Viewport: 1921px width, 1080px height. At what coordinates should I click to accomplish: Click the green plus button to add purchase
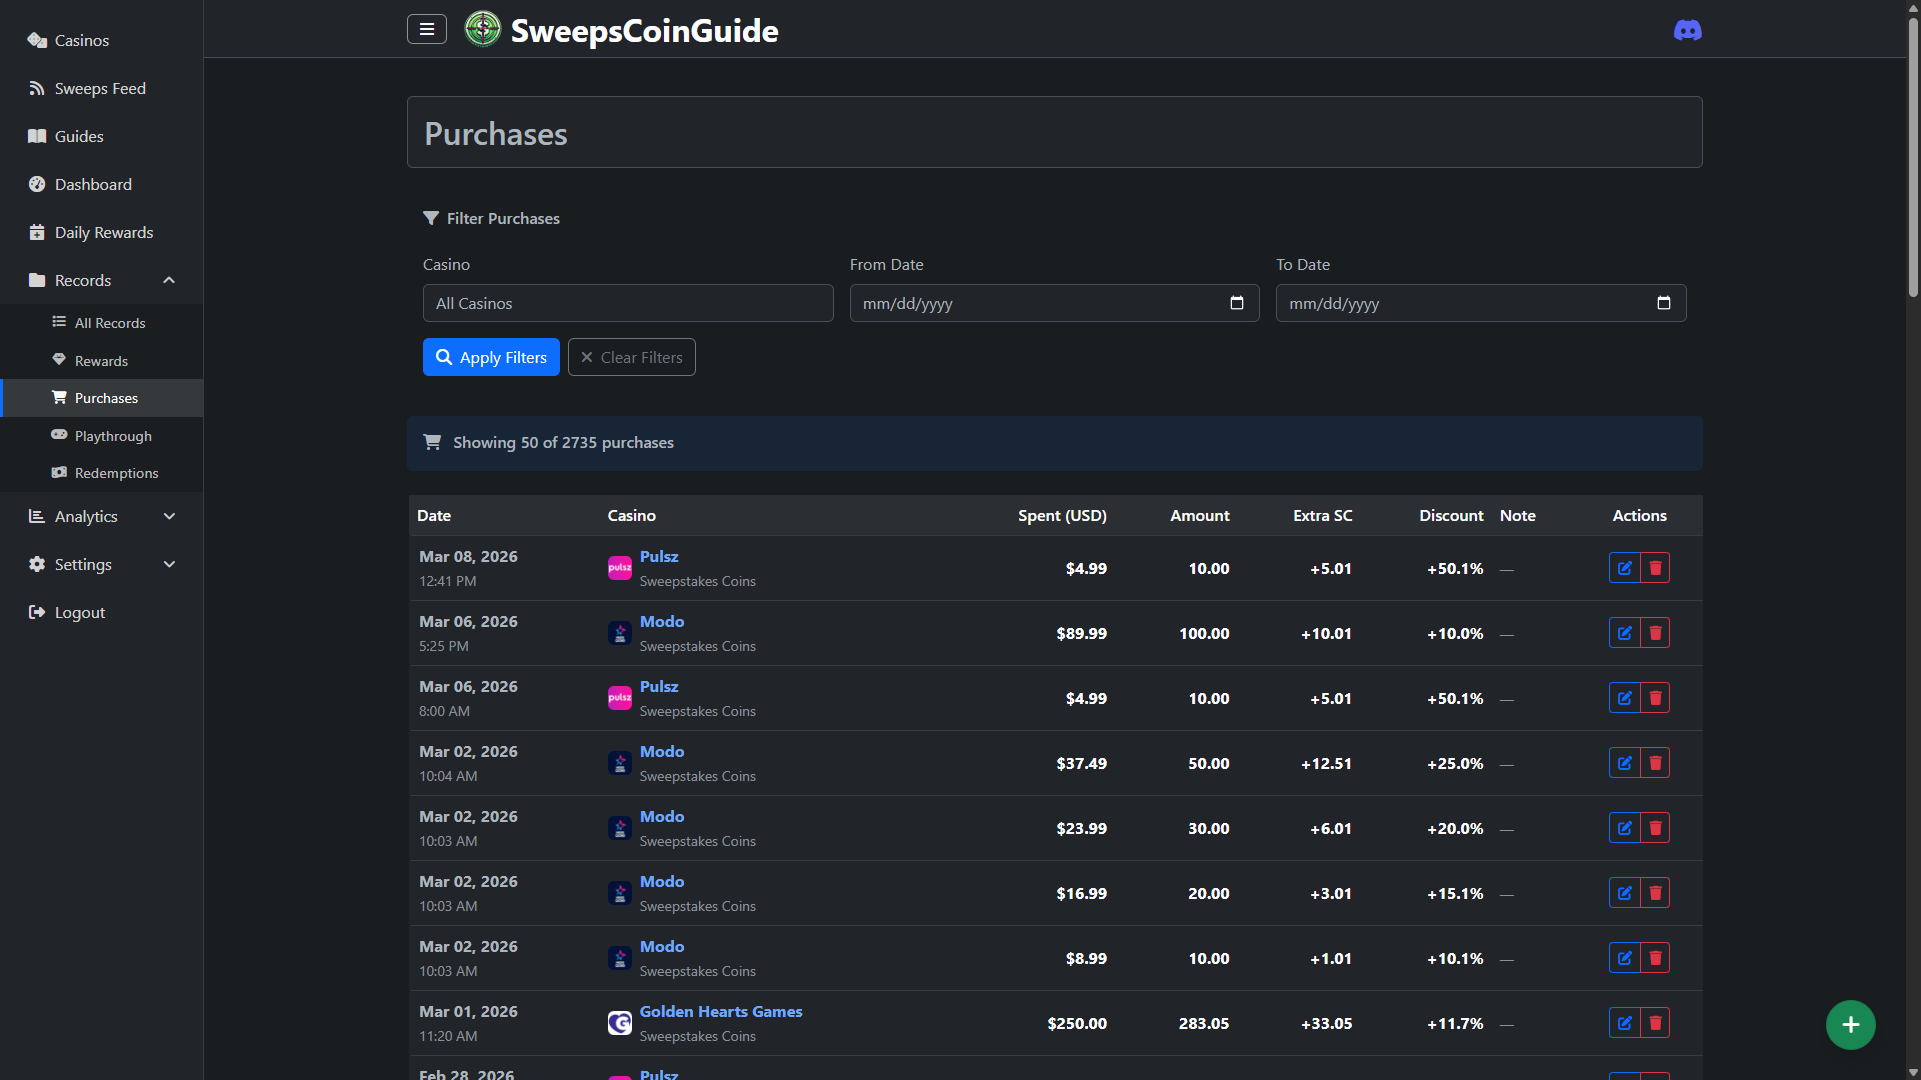tap(1851, 1024)
